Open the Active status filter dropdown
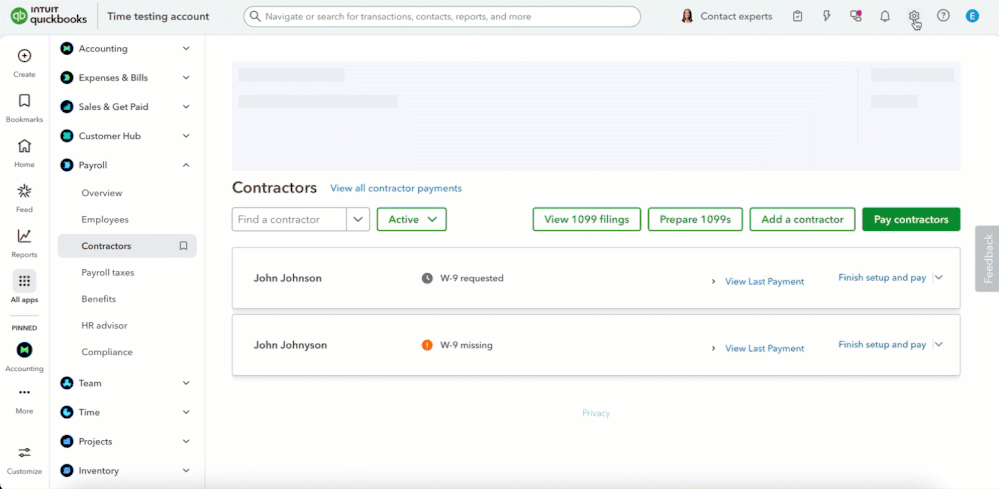The image size is (999, 489). (x=411, y=220)
